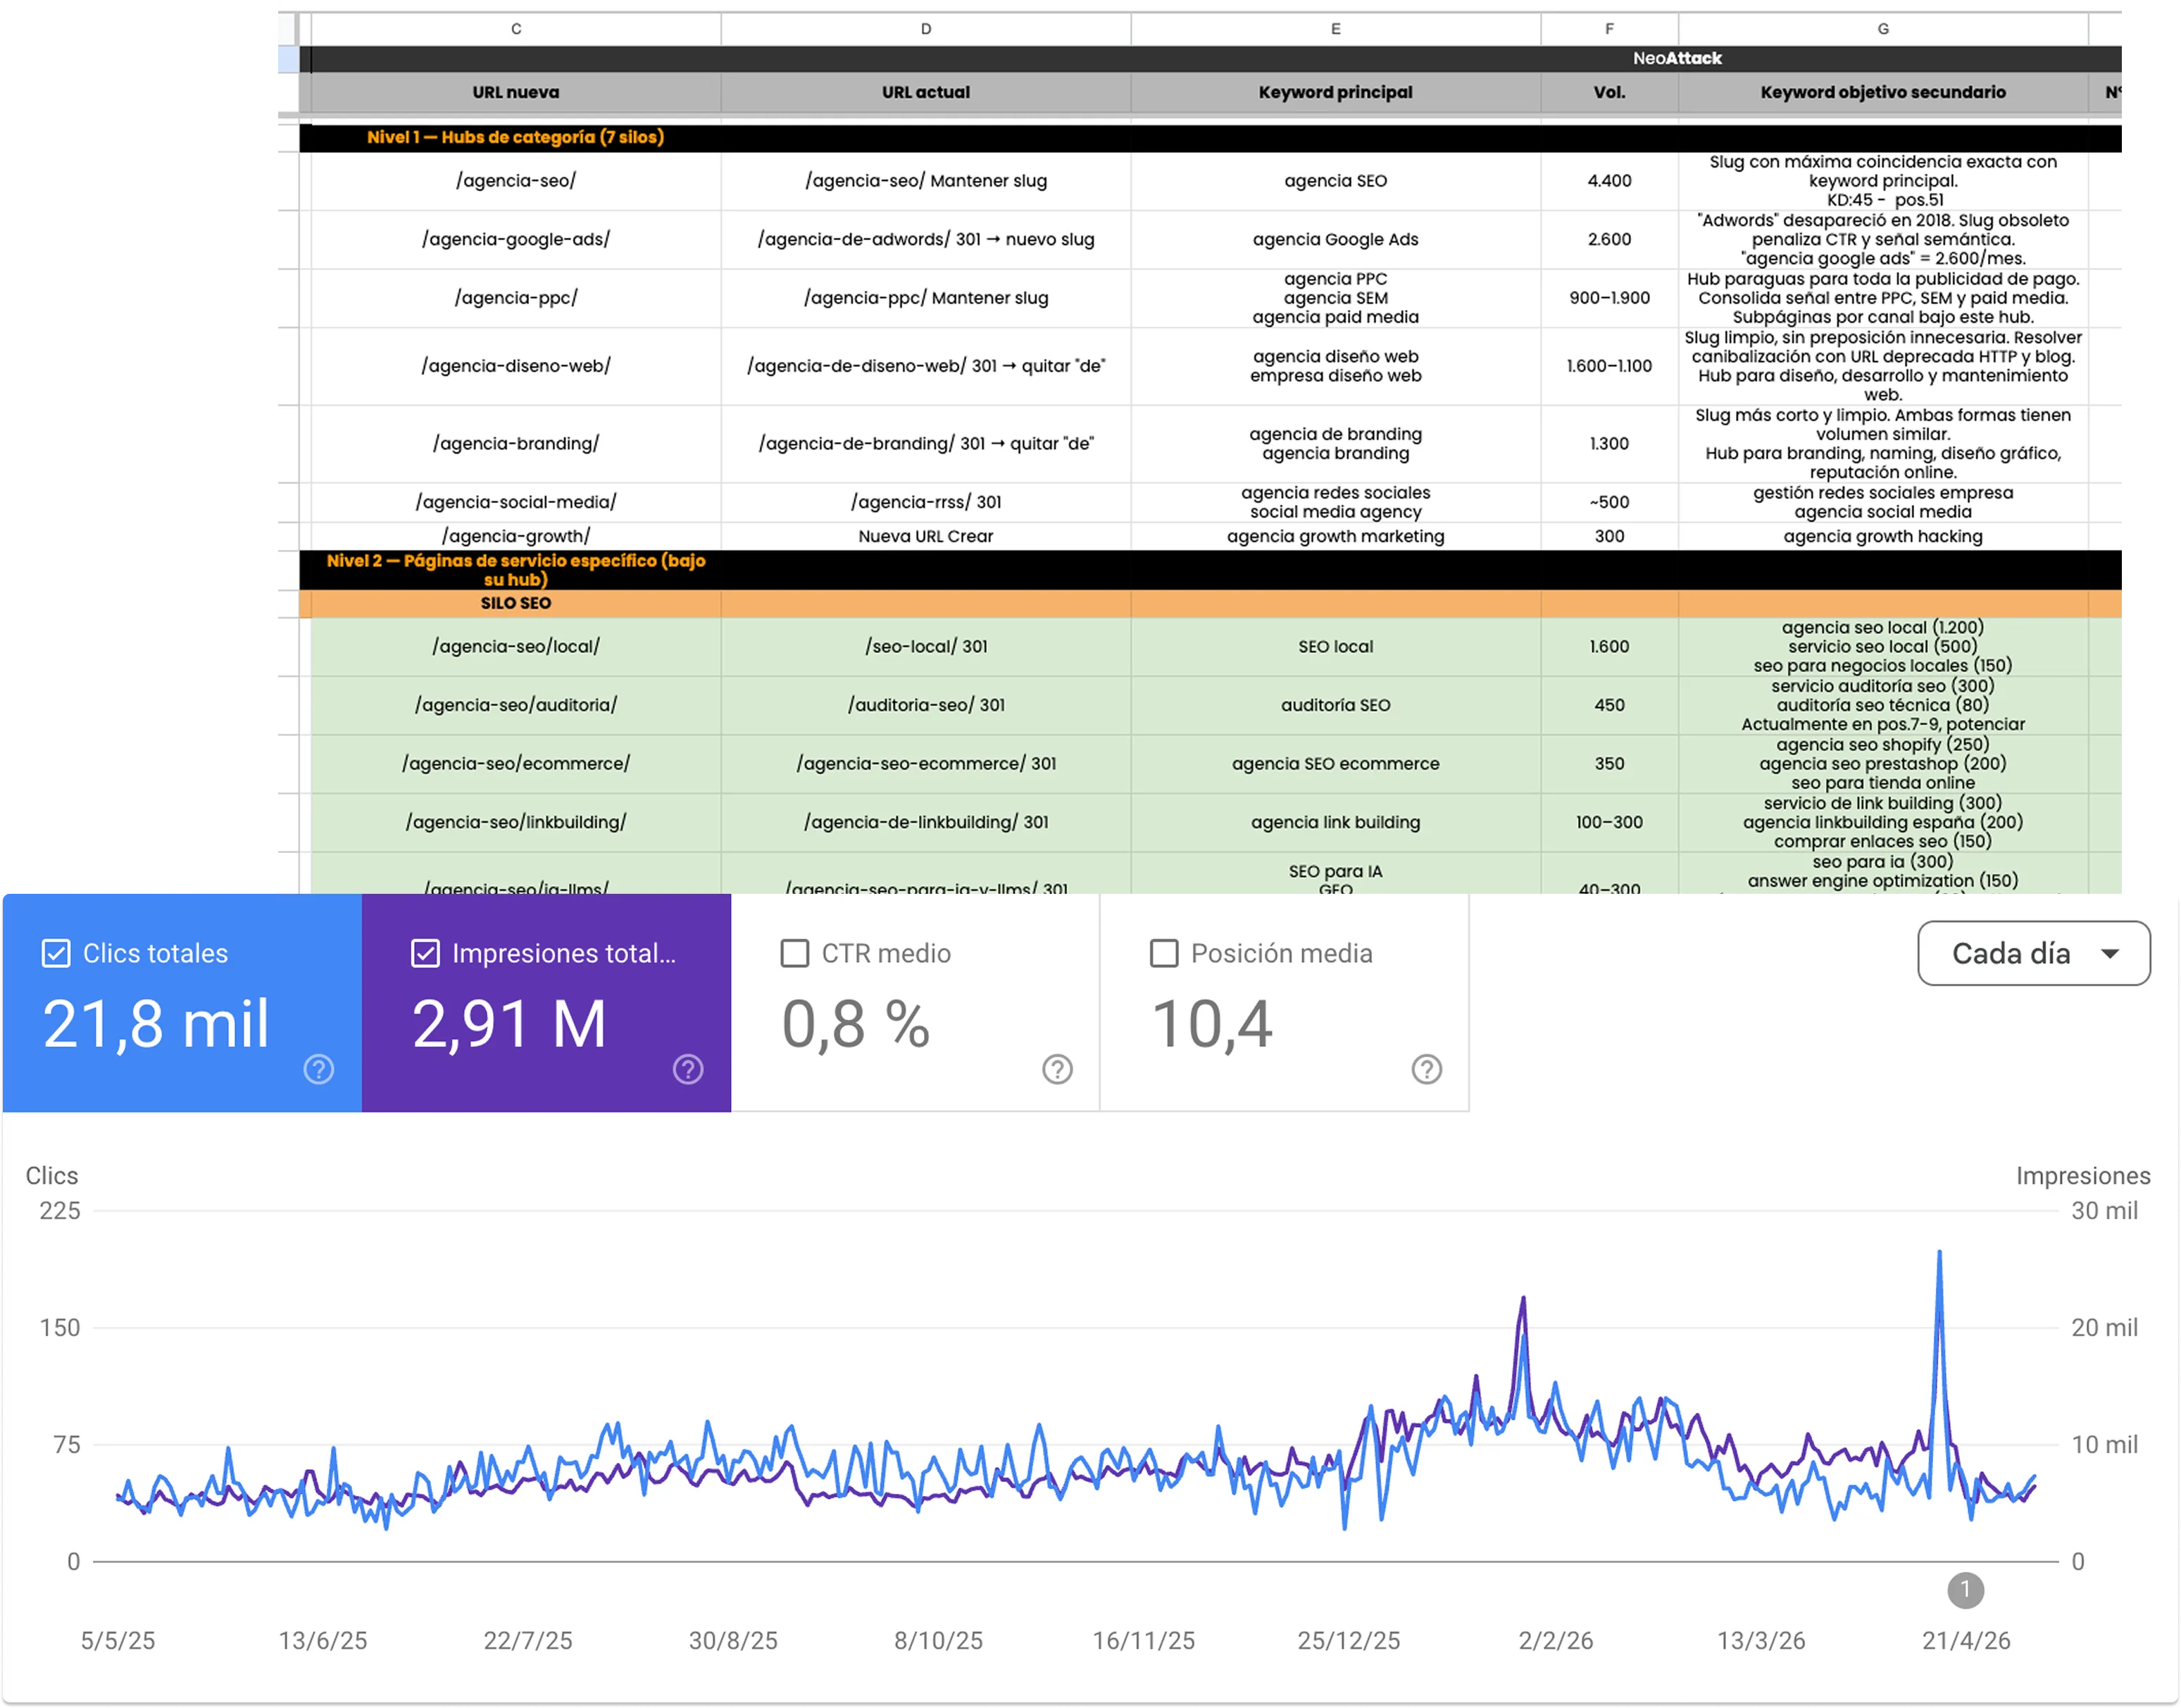Select cell /agencia-growth/

[x=516, y=536]
